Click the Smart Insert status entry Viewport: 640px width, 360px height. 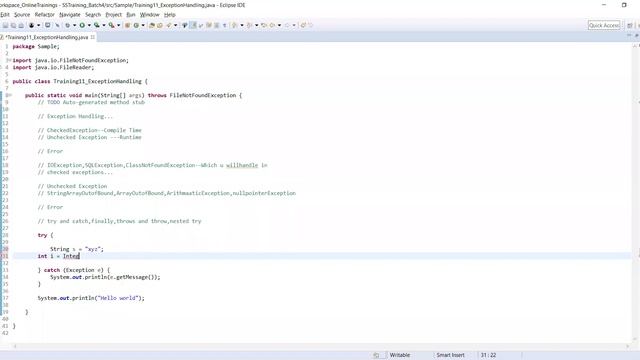(450, 355)
